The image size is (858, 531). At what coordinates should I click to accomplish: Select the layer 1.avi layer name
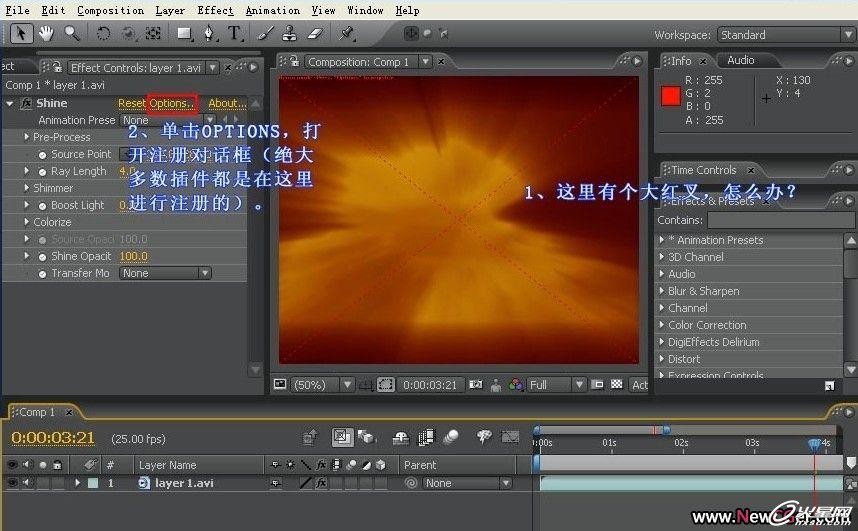(x=184, y=483)
